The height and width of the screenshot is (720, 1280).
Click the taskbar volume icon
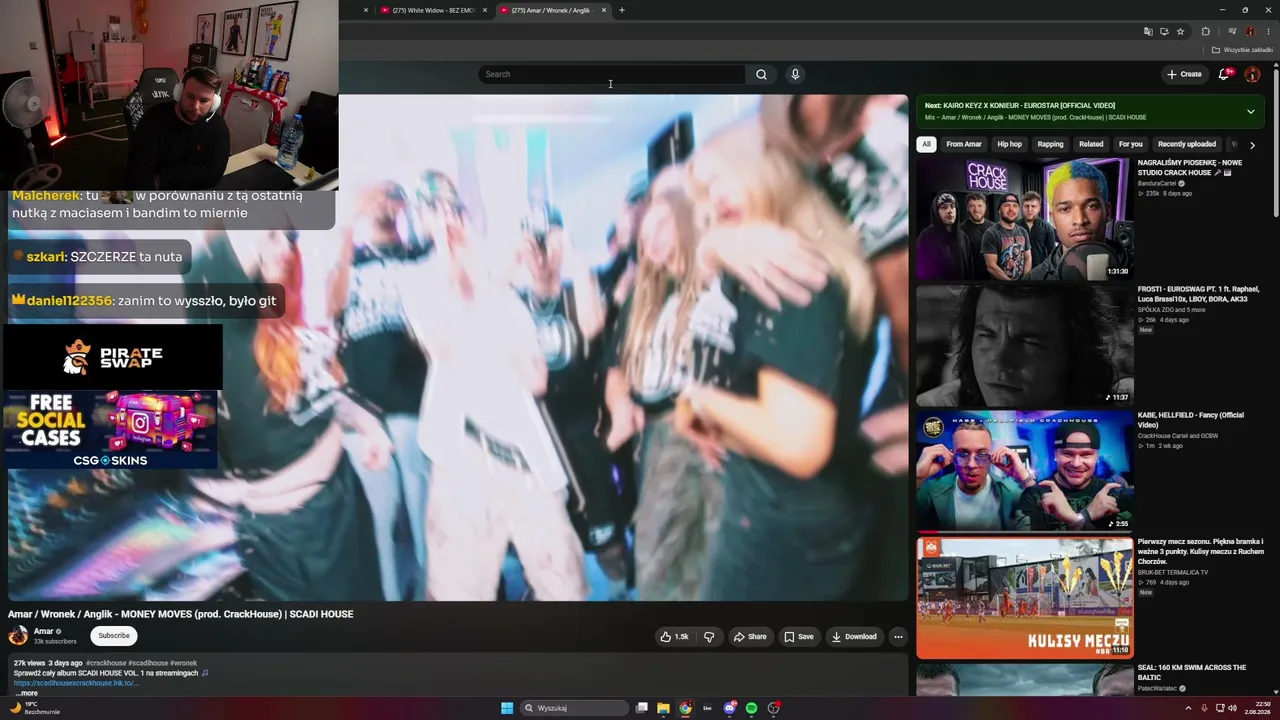click(x=1232, y=708)
